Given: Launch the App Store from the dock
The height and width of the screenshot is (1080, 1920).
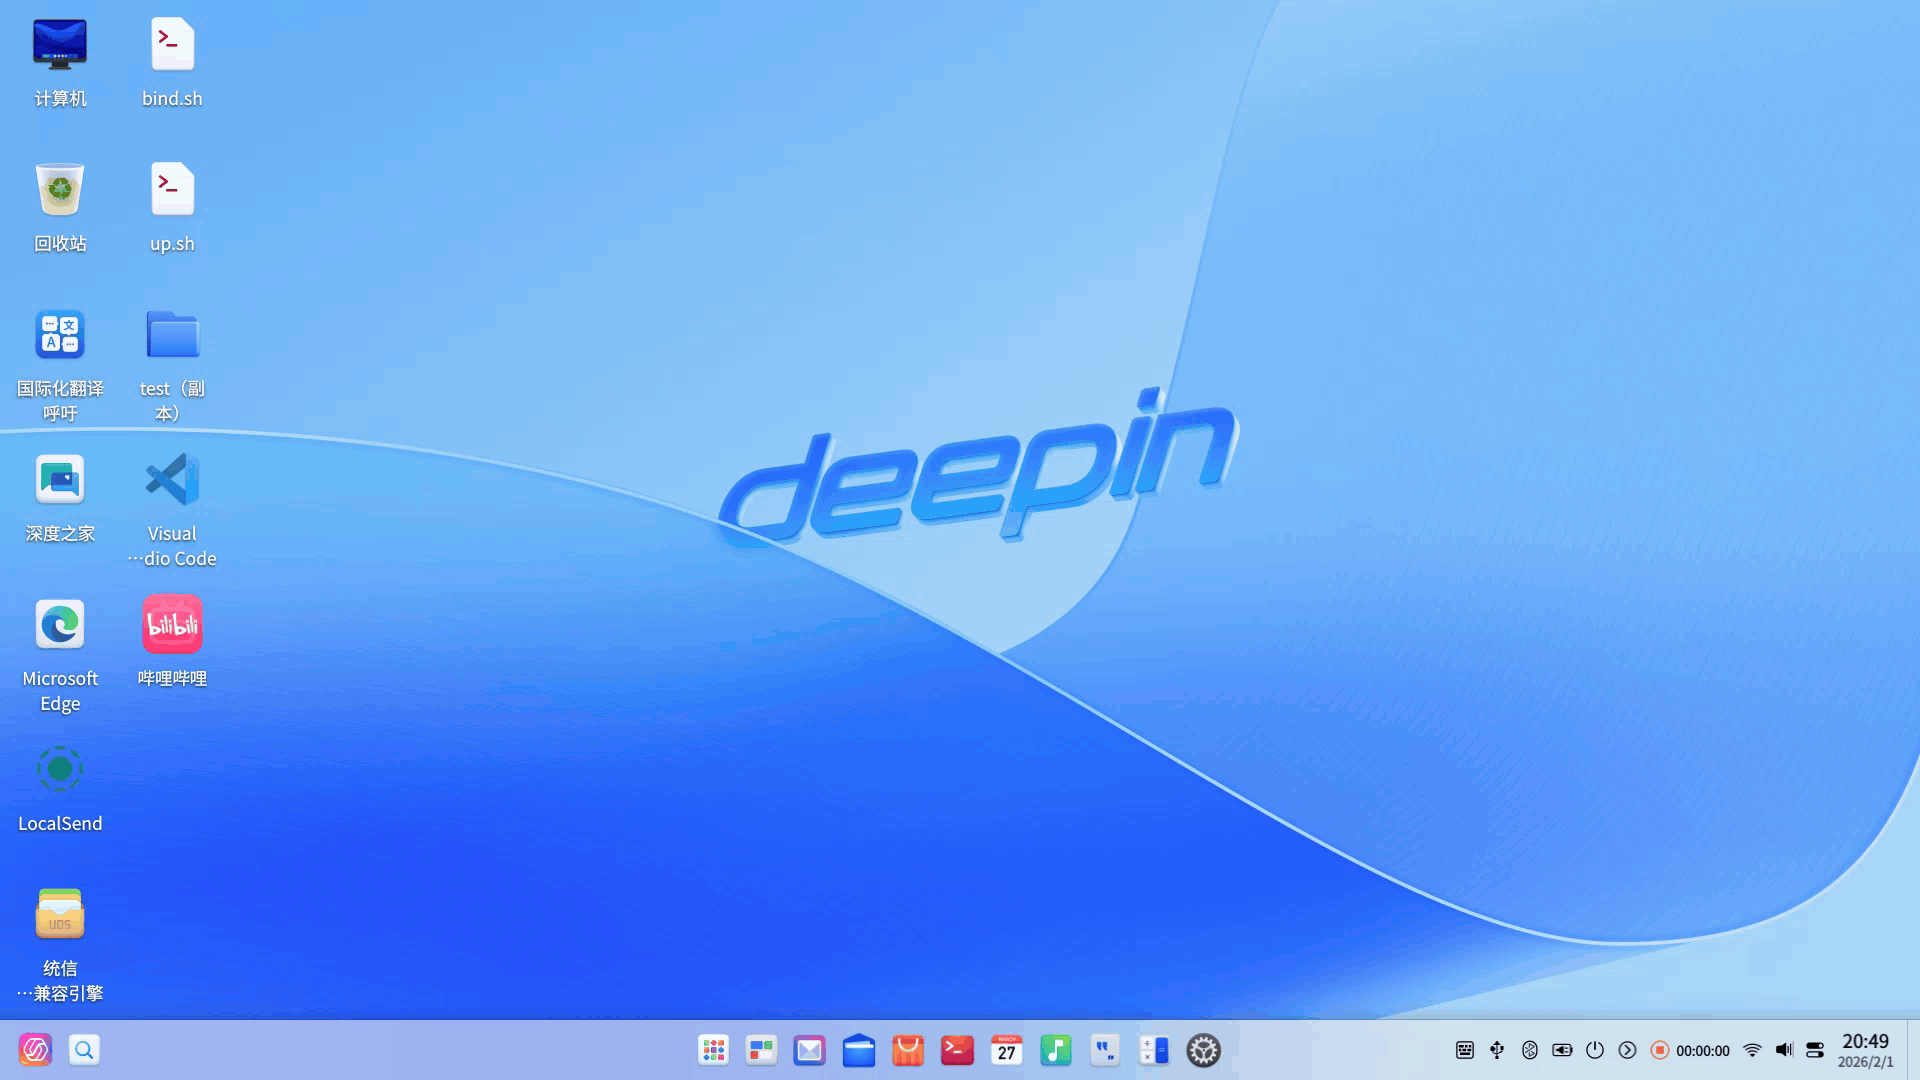Looking at the screenshot, I should (907, 1050).
